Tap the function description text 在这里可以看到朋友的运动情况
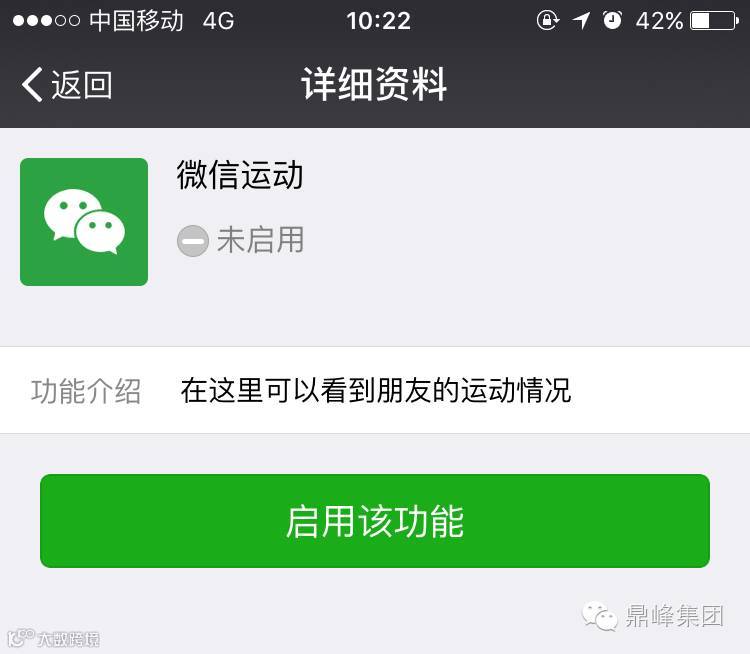 coord(376,390)
